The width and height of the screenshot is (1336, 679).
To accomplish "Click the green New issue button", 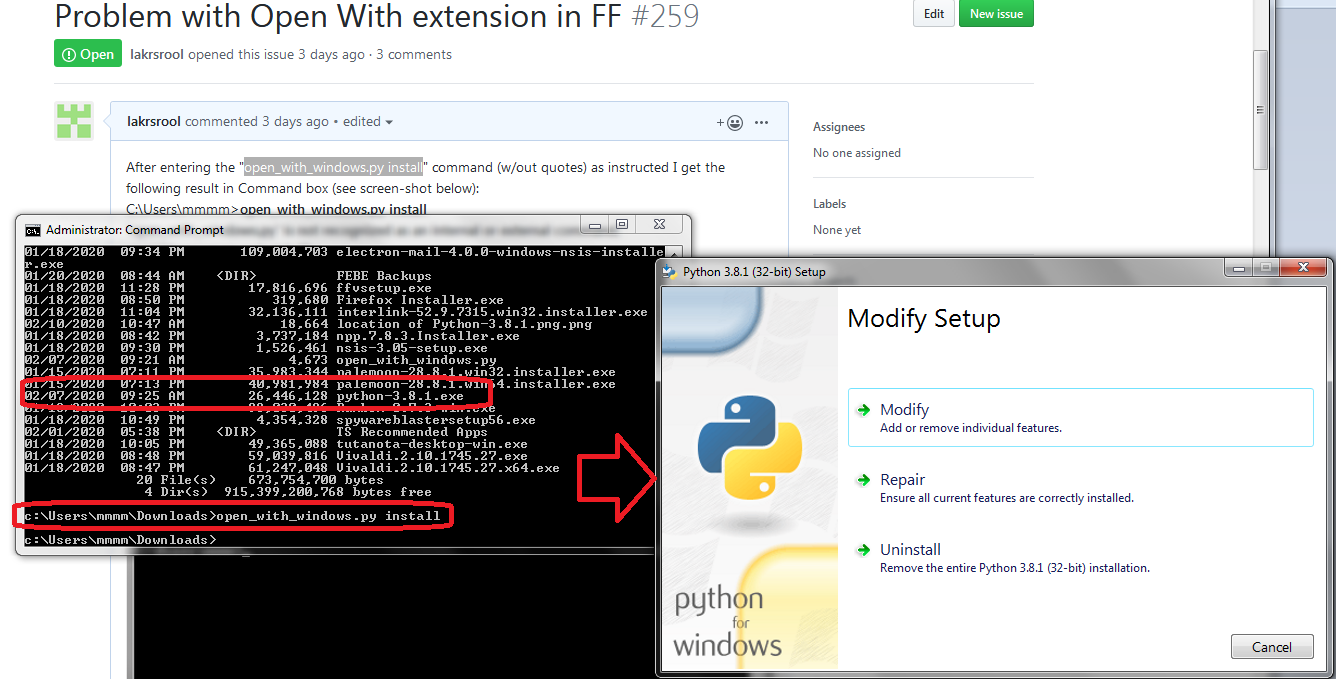I will point(996,13).
